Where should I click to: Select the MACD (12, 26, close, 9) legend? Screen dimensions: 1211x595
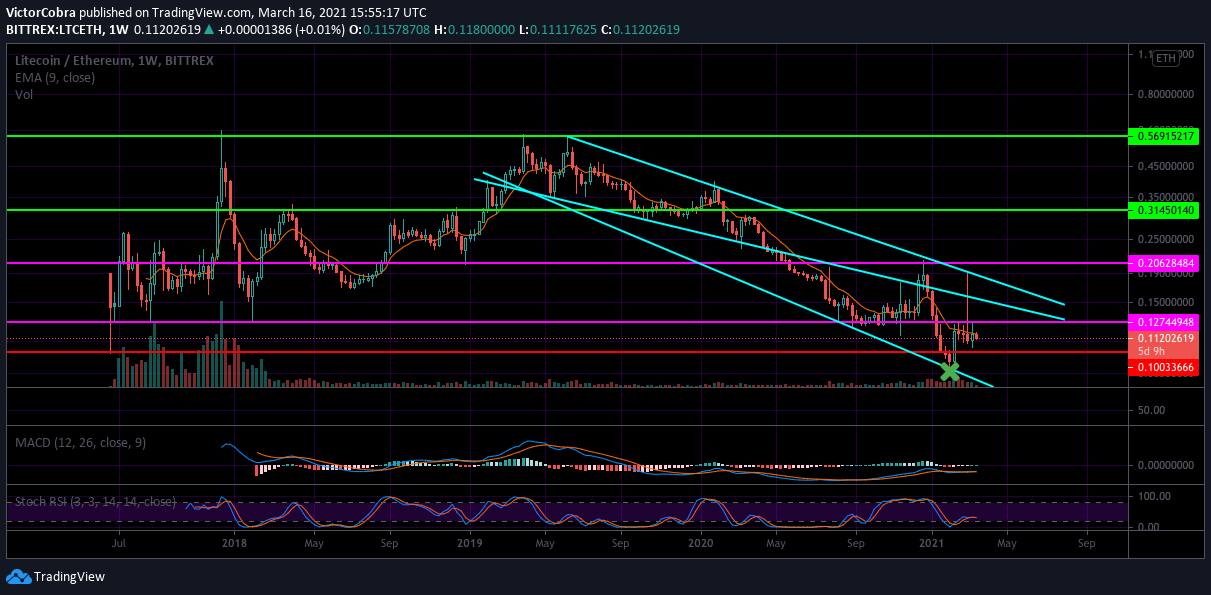(81, 441)
